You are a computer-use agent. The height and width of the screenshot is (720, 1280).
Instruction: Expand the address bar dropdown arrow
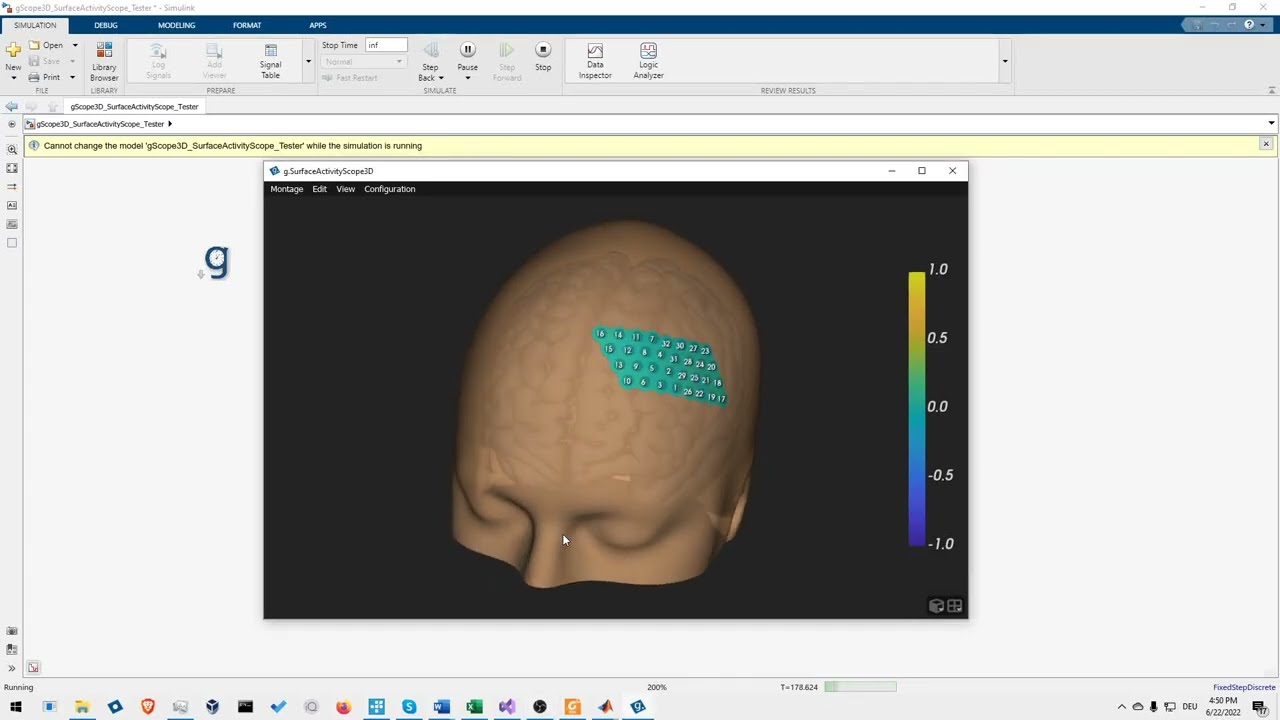click(x=1271, y=124)
